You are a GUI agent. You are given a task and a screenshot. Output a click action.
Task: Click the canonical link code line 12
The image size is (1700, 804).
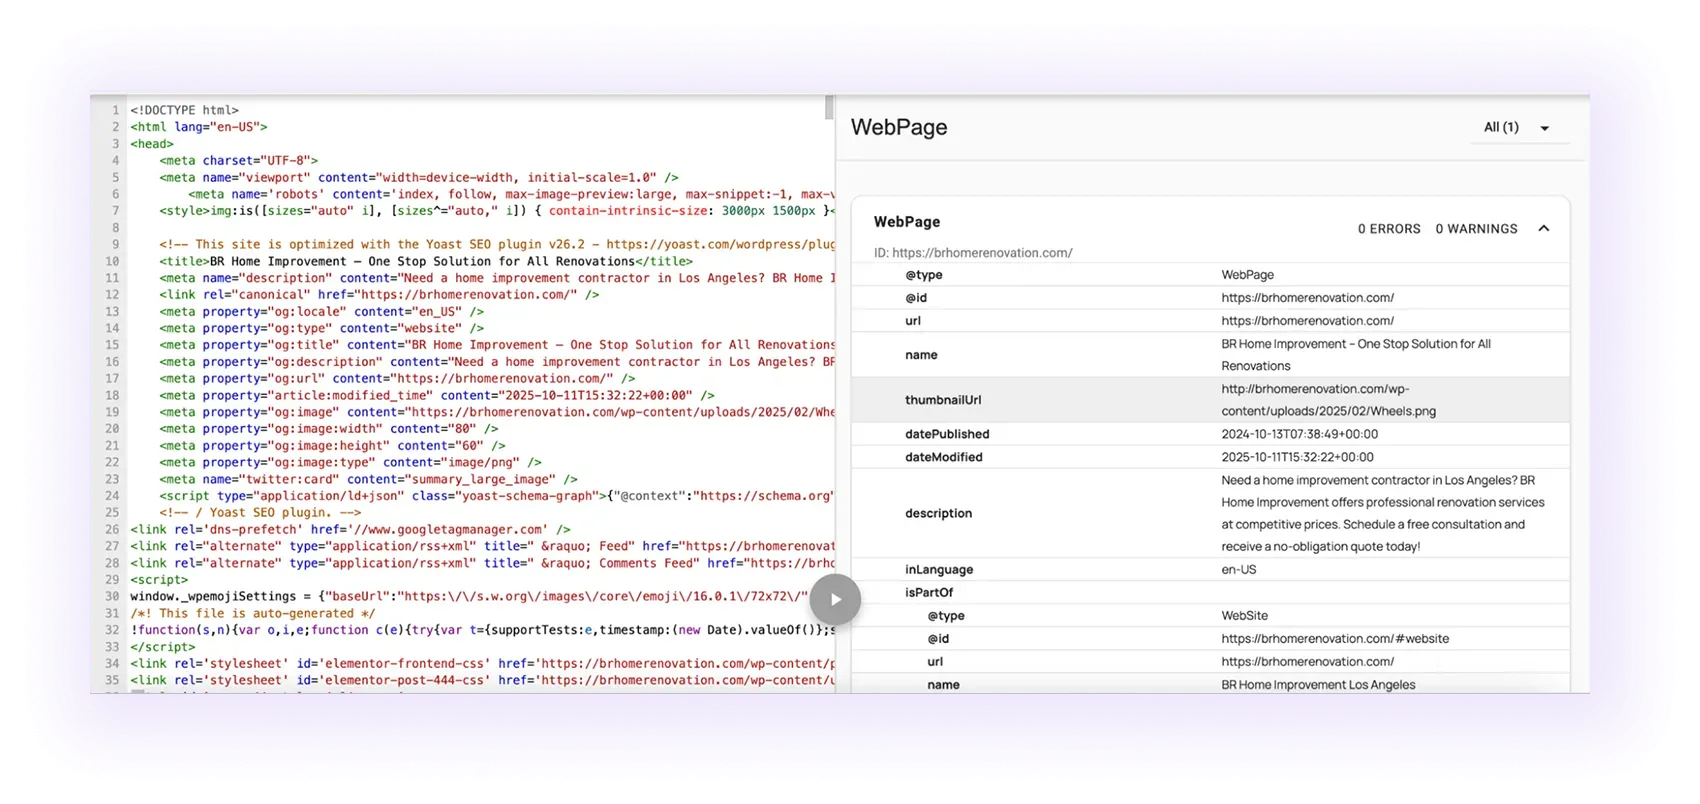[379, 295]
